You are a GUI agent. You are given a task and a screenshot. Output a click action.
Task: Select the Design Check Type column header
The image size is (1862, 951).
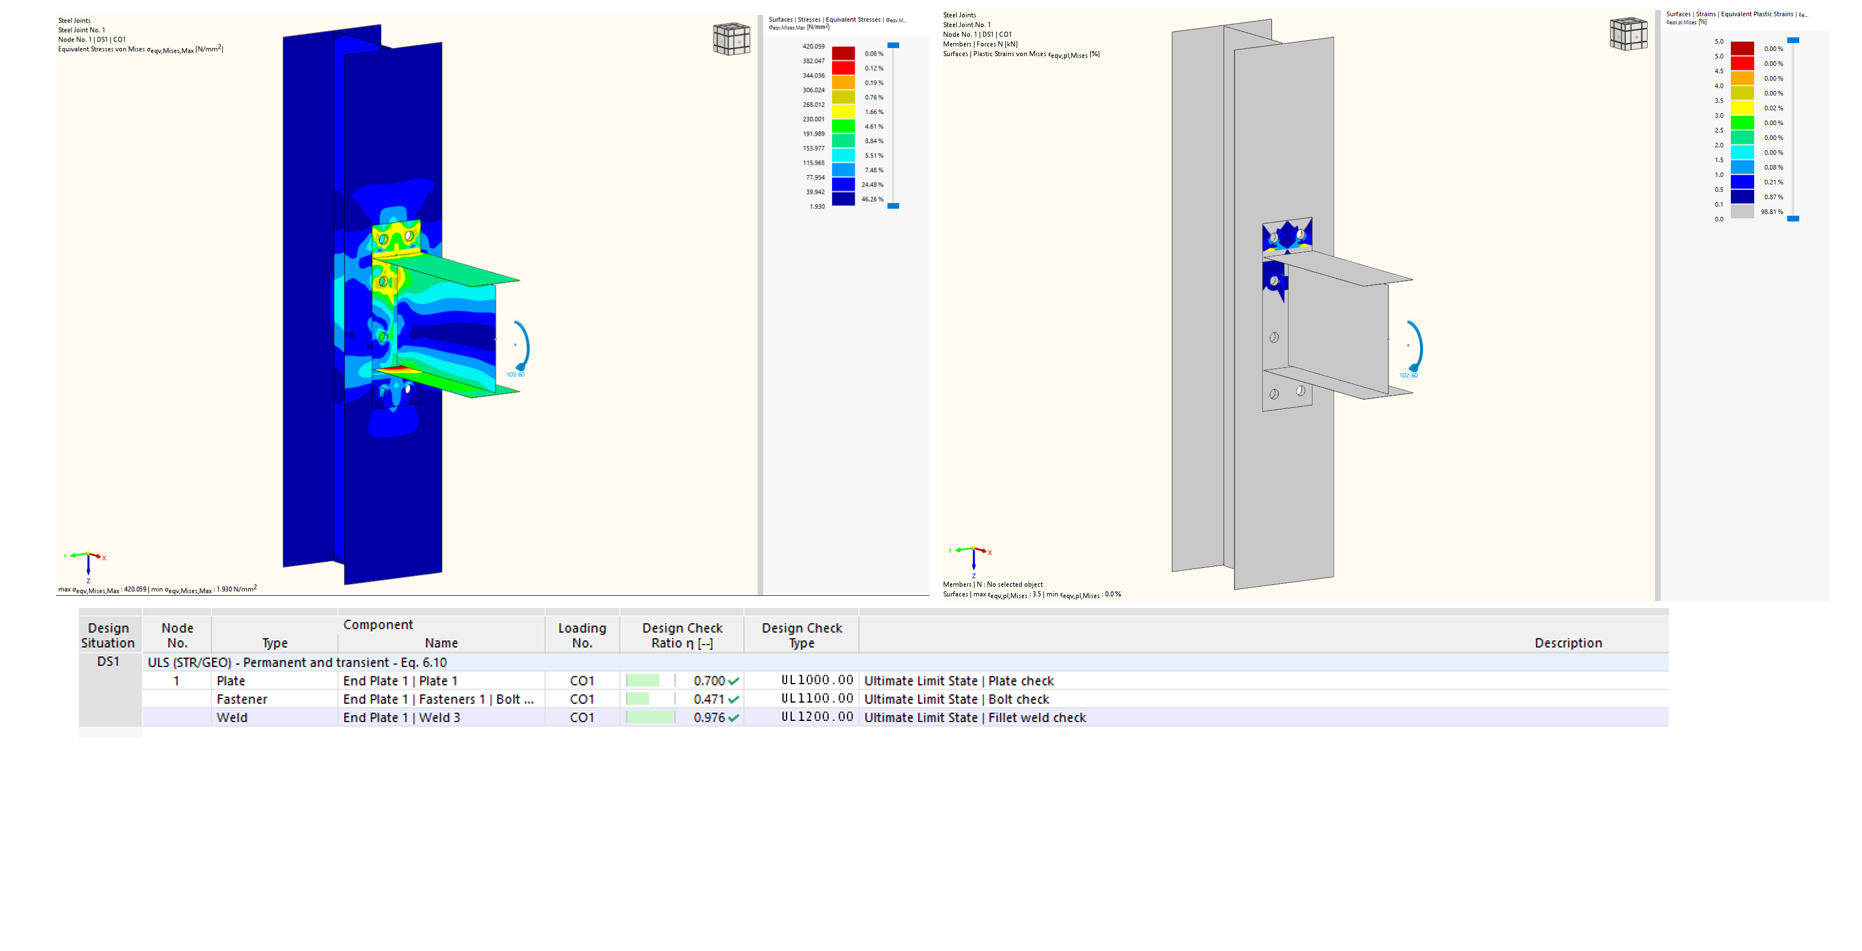click(x=801, y=635)
